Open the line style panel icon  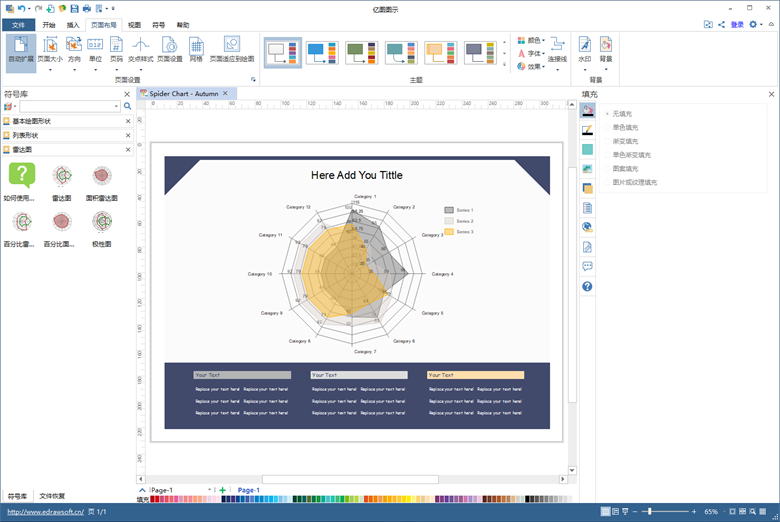click(587, 130)
